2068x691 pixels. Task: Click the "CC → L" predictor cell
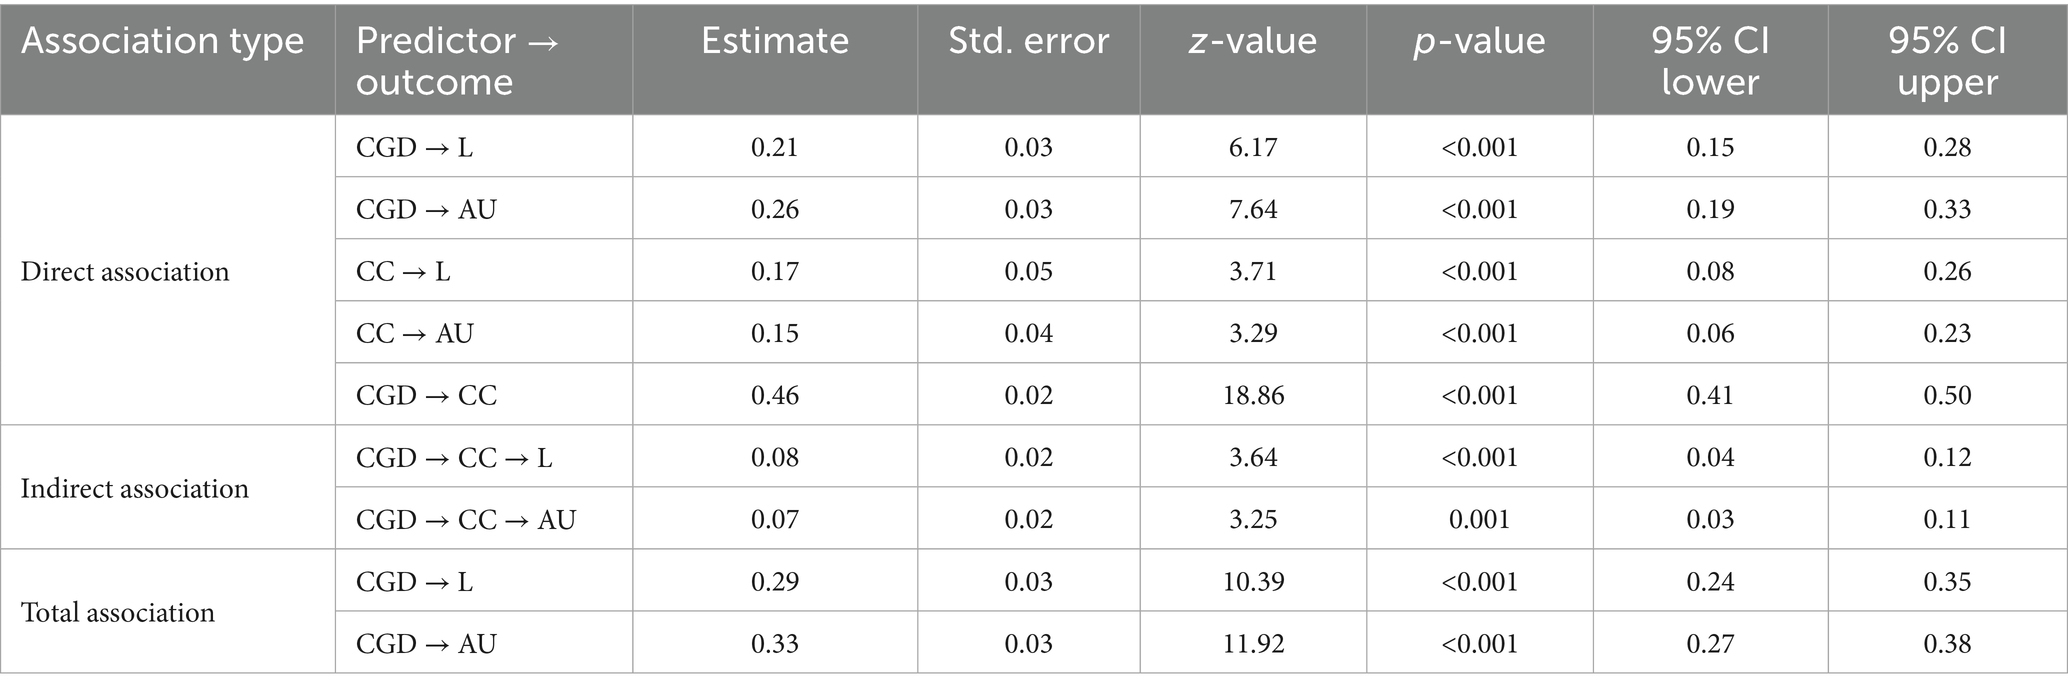click(x=403, y=272)
